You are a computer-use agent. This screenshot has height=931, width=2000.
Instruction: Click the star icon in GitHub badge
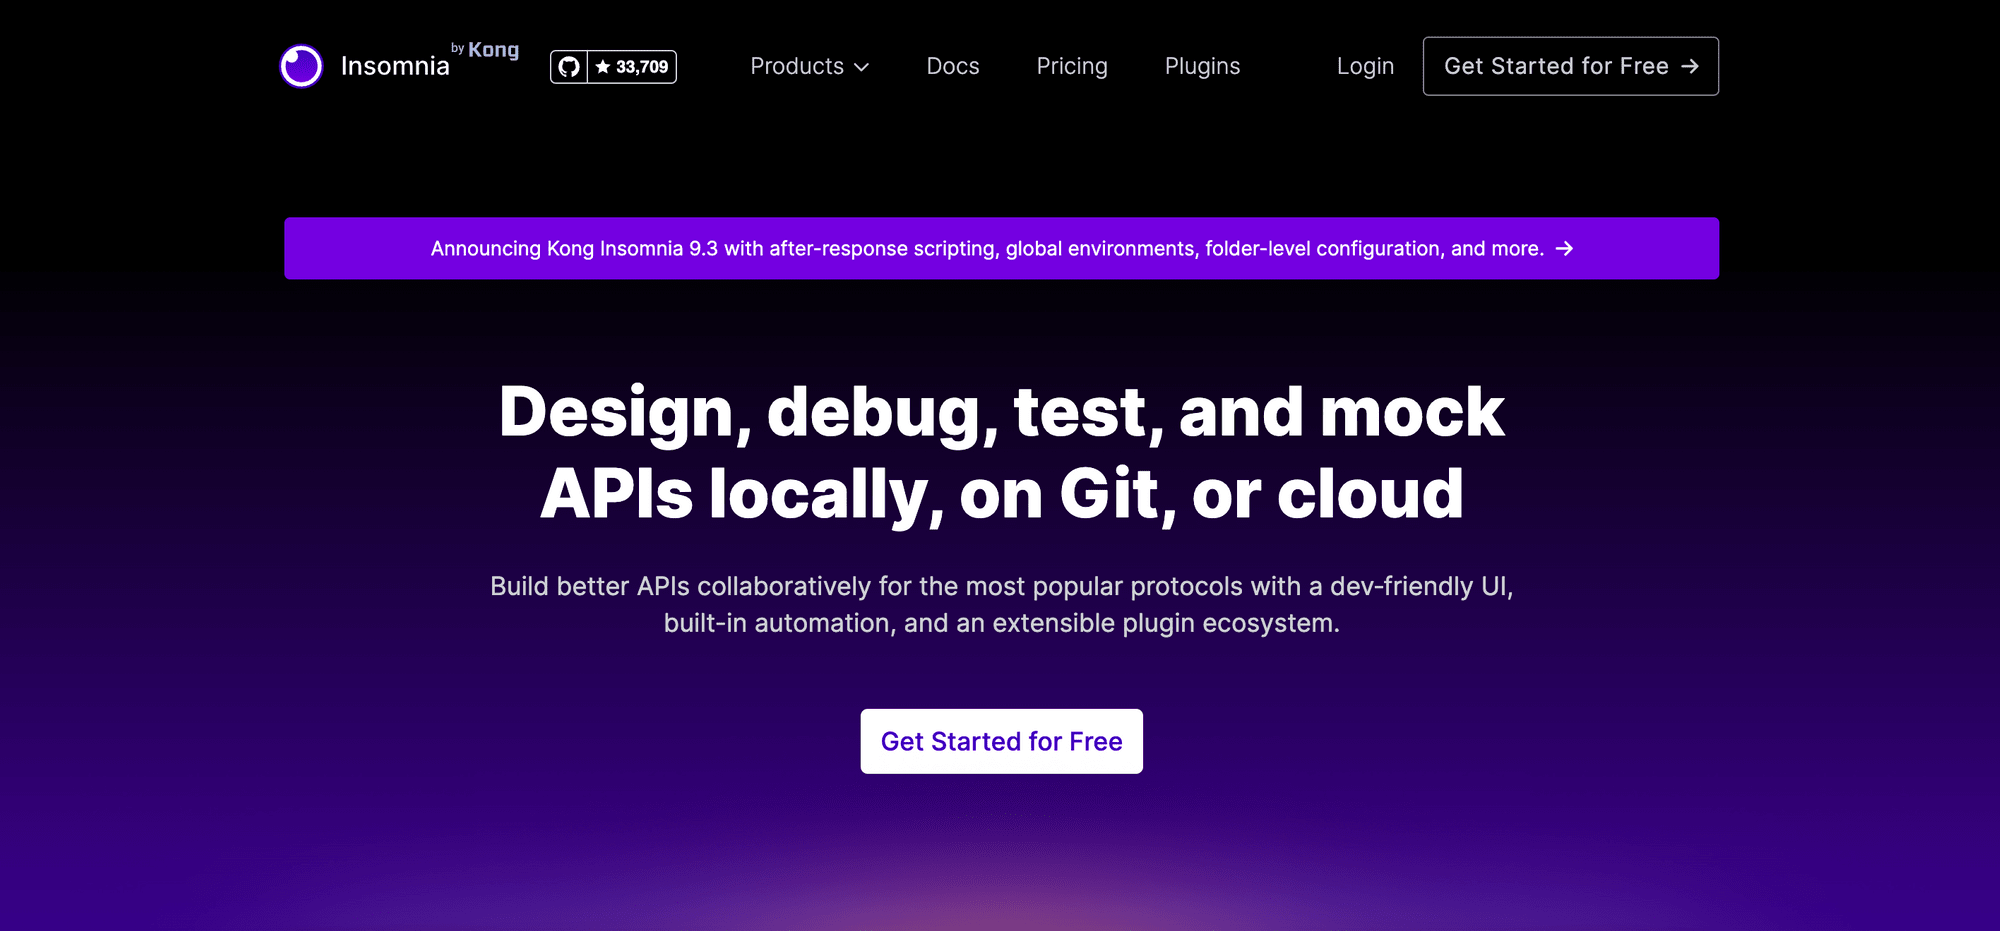tap(603, 67)
